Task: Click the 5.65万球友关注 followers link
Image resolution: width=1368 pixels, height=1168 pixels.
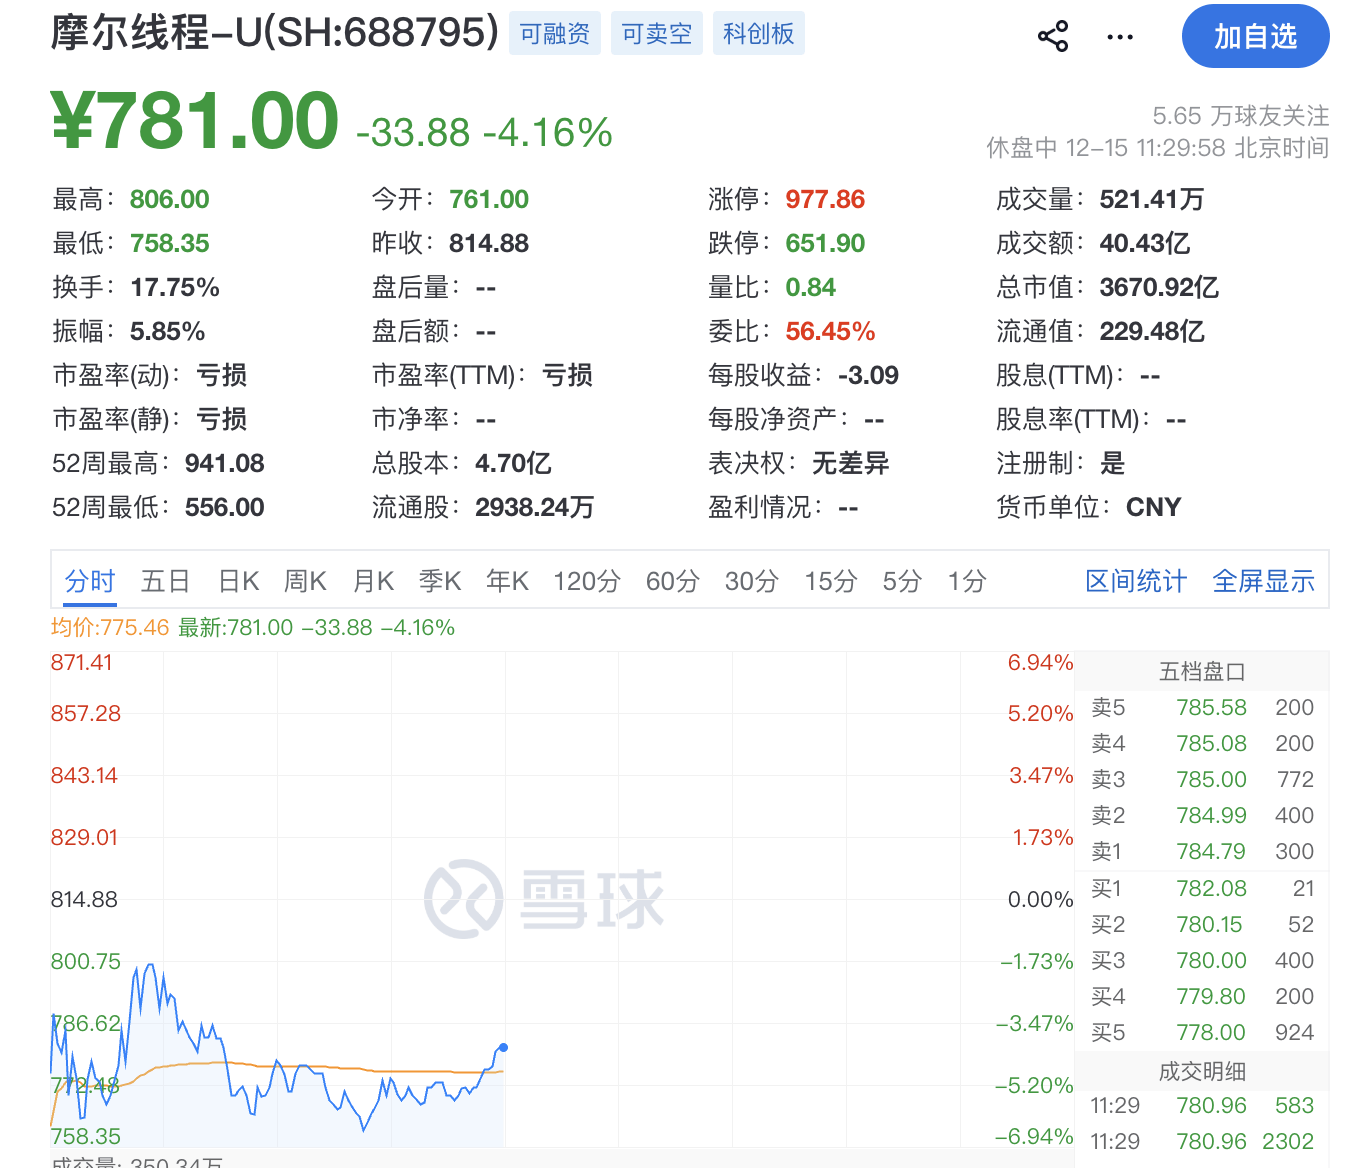Action: [1240, 115]
